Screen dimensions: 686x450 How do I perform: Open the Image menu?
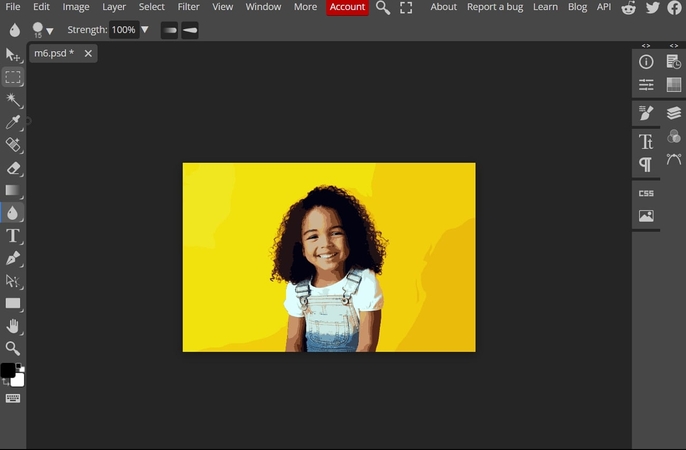76,7
